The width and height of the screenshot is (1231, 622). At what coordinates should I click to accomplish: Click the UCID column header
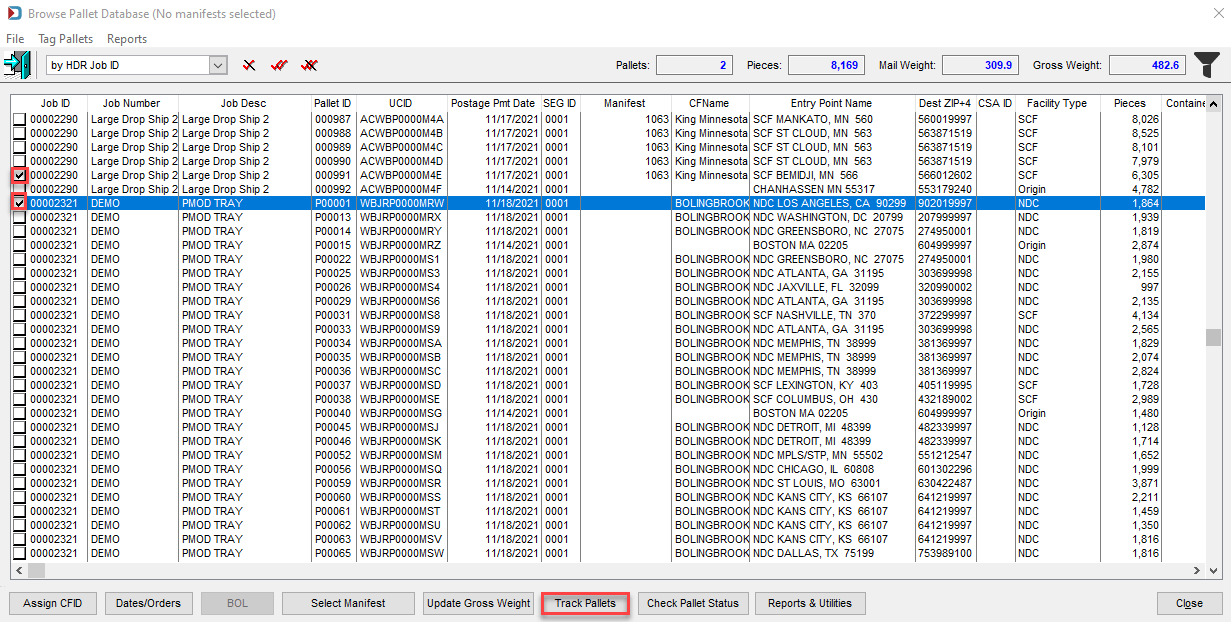coord(401,103)
